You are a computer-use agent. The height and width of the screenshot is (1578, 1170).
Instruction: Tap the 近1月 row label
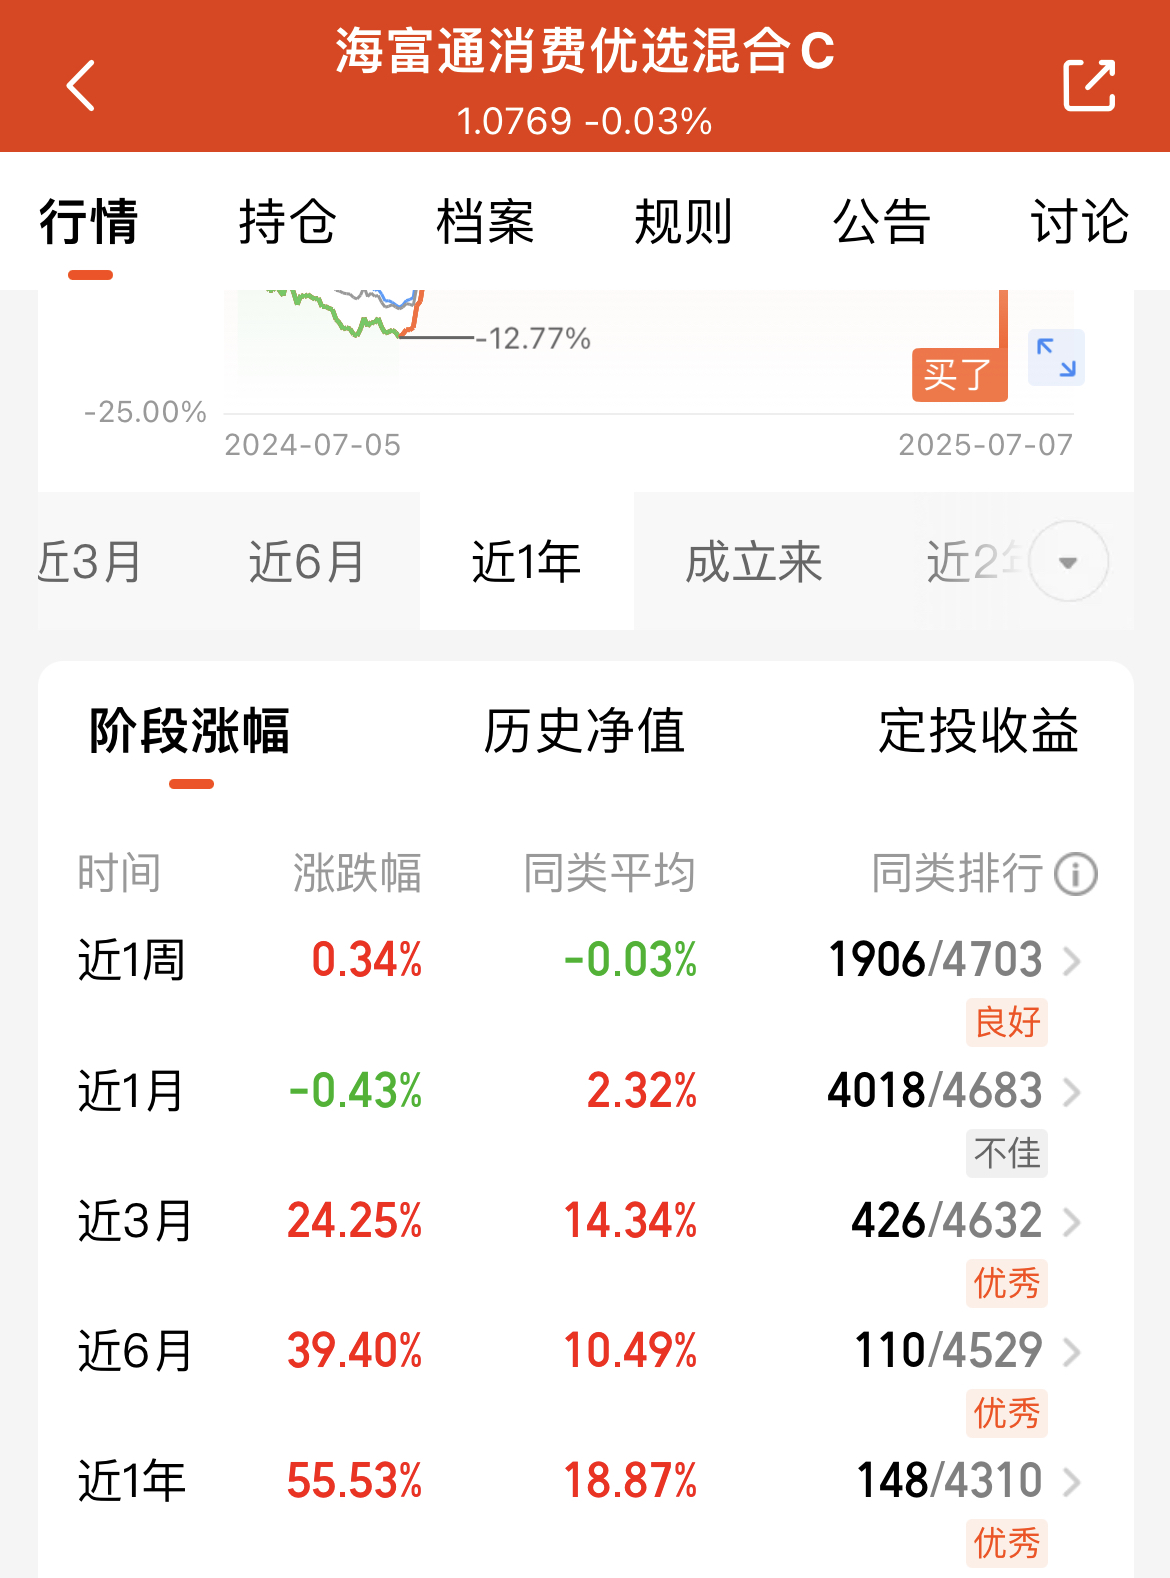click(x=132, y=1090)
